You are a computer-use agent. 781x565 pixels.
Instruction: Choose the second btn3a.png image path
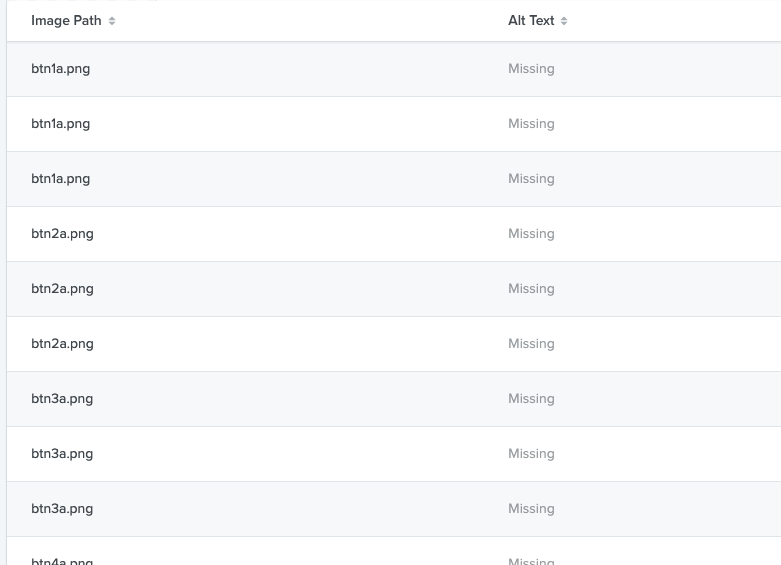pyautogui.click(x=62, y=454)
